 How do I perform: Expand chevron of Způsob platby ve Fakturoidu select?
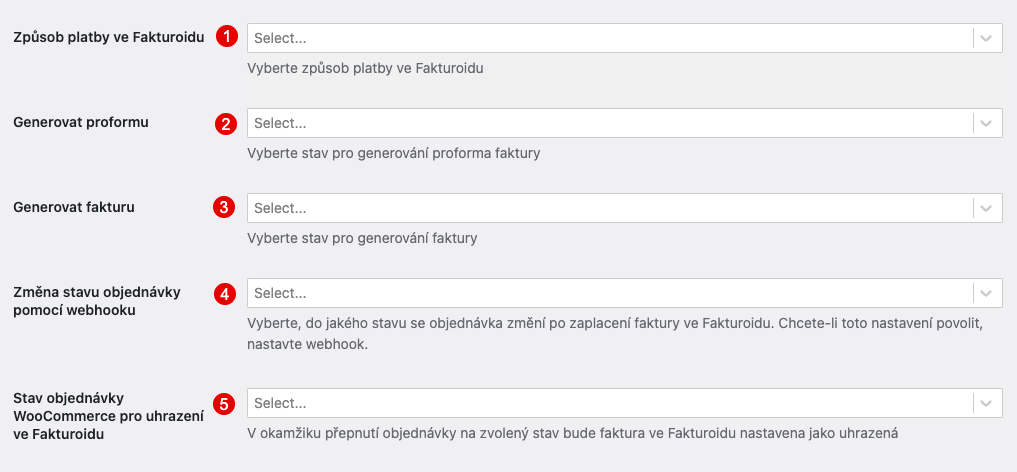pyautogui.click(x=987, y=38)
